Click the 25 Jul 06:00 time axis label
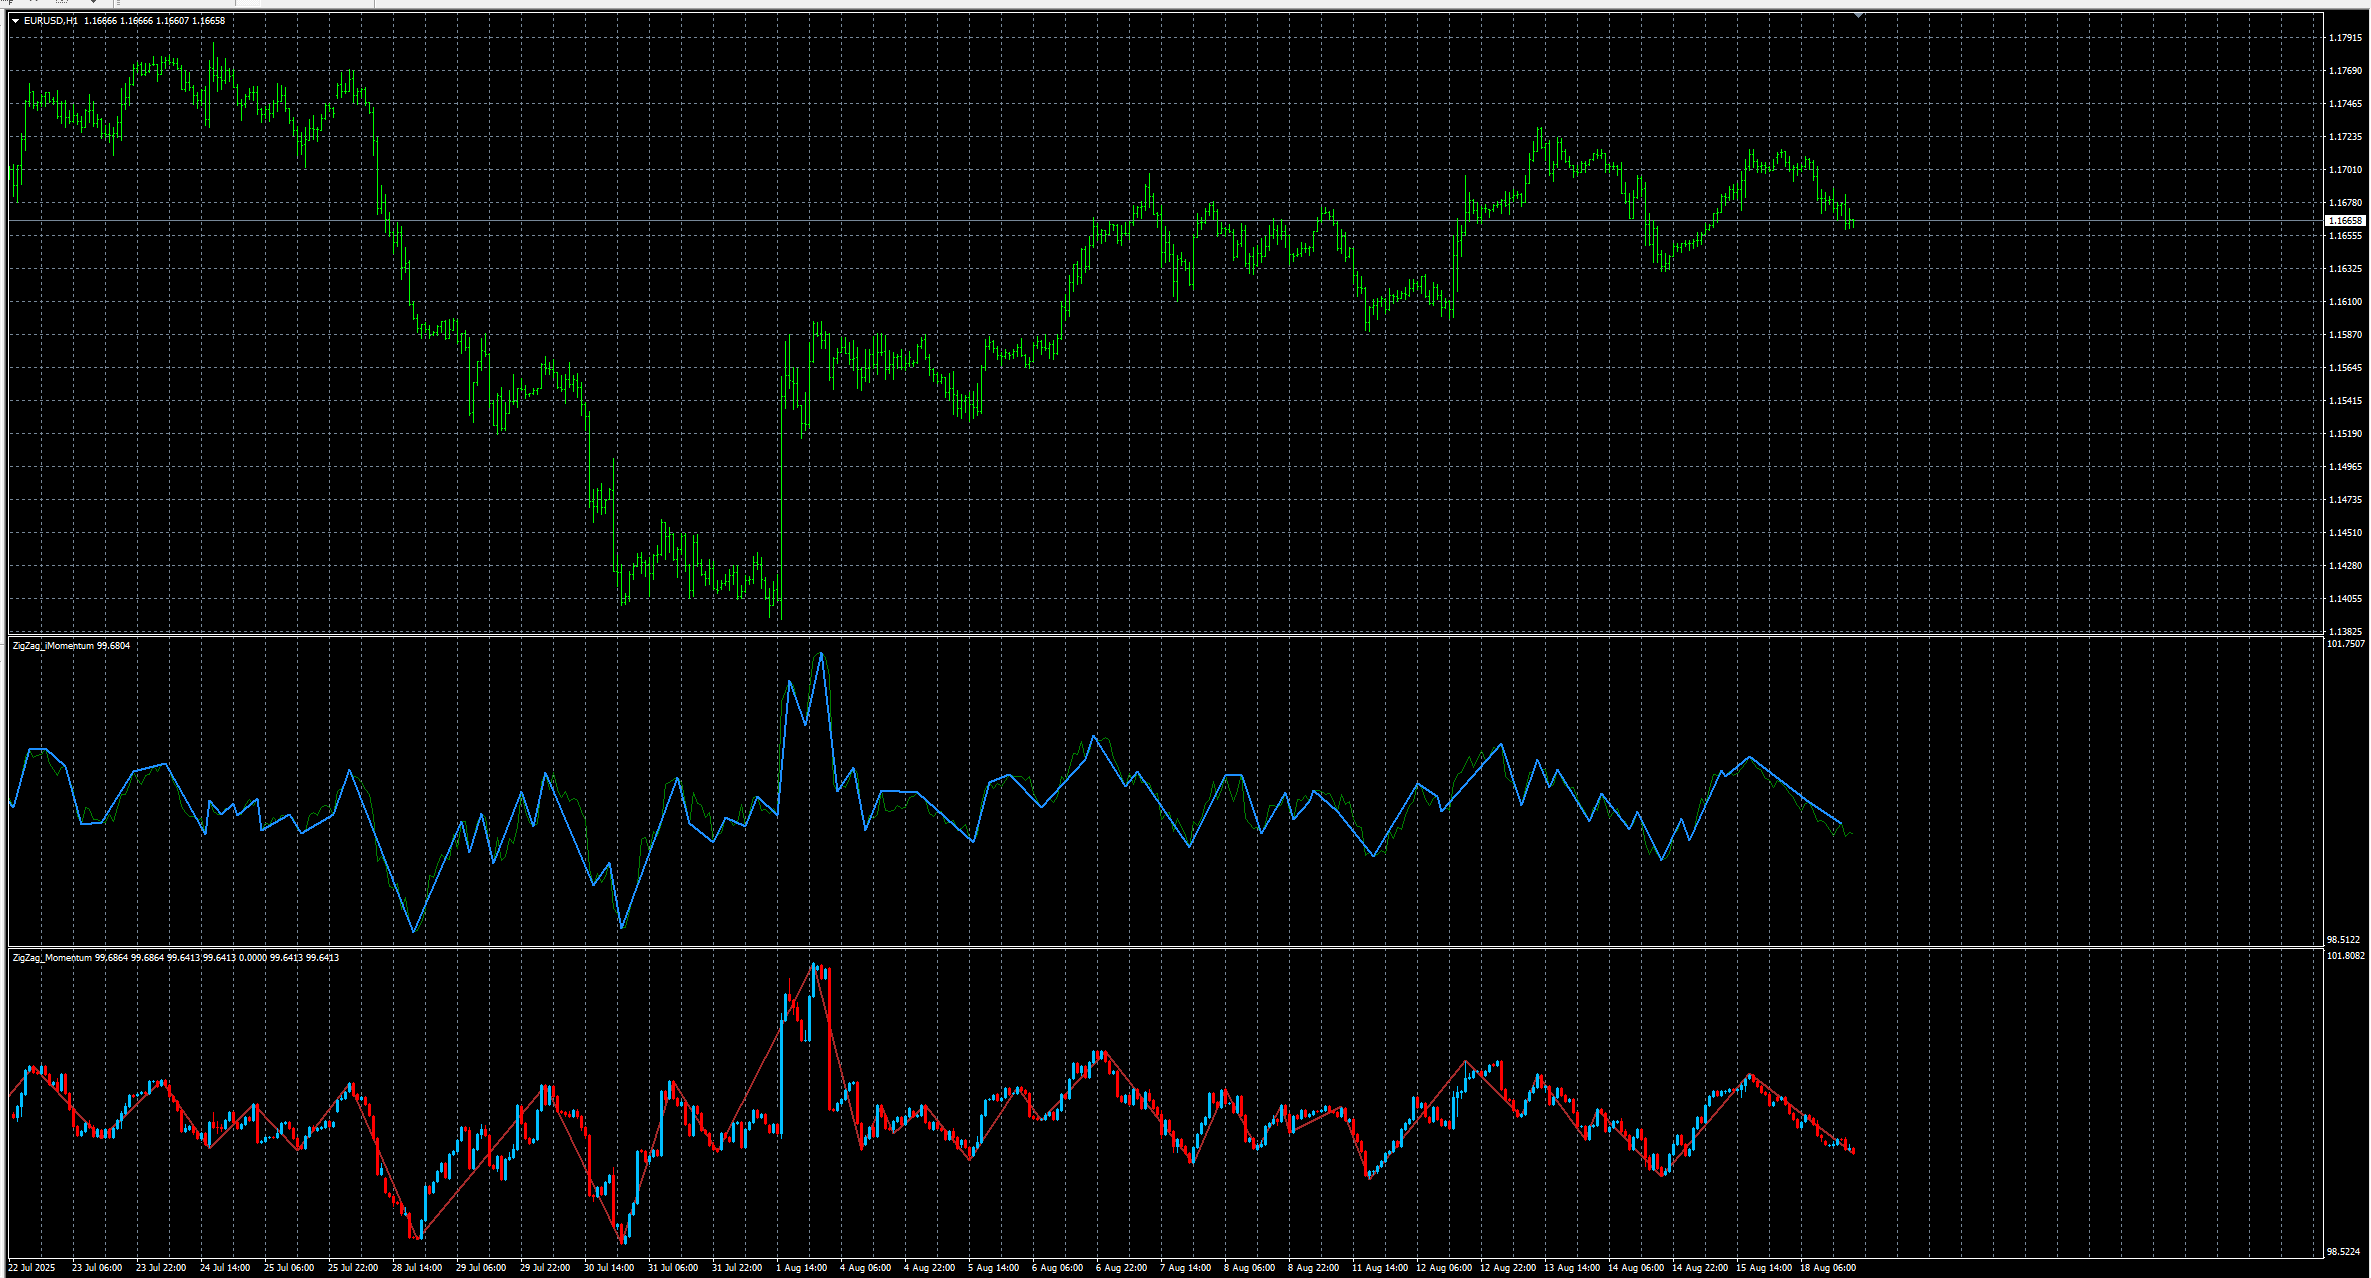This screenshot has width=2371, height=1278. [289, 1268]
